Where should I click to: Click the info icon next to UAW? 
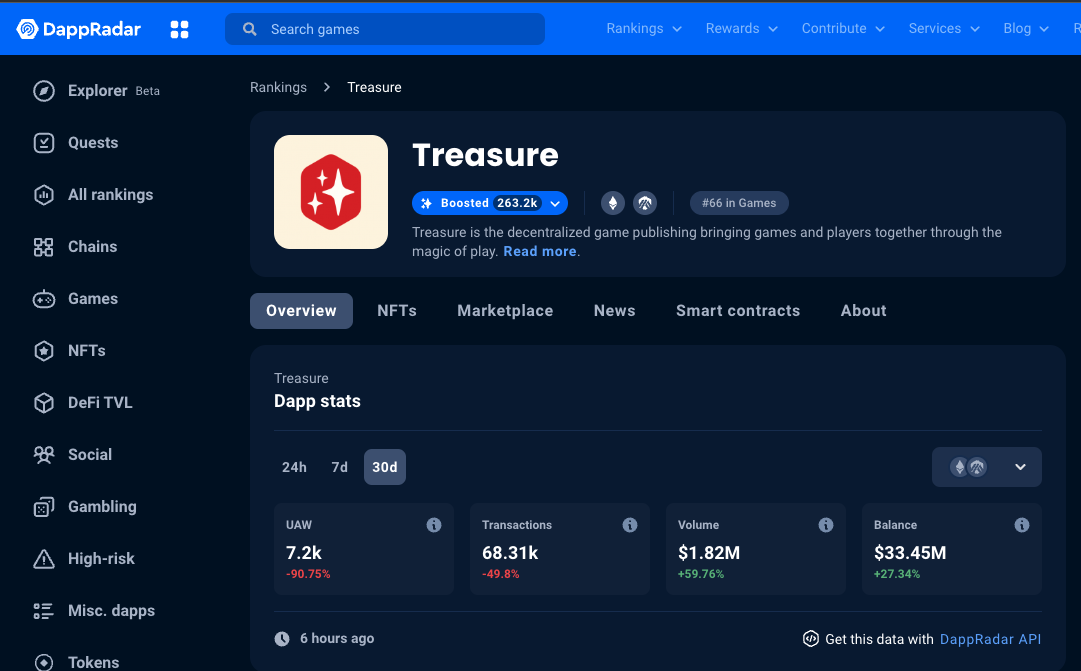coord(434,524)
